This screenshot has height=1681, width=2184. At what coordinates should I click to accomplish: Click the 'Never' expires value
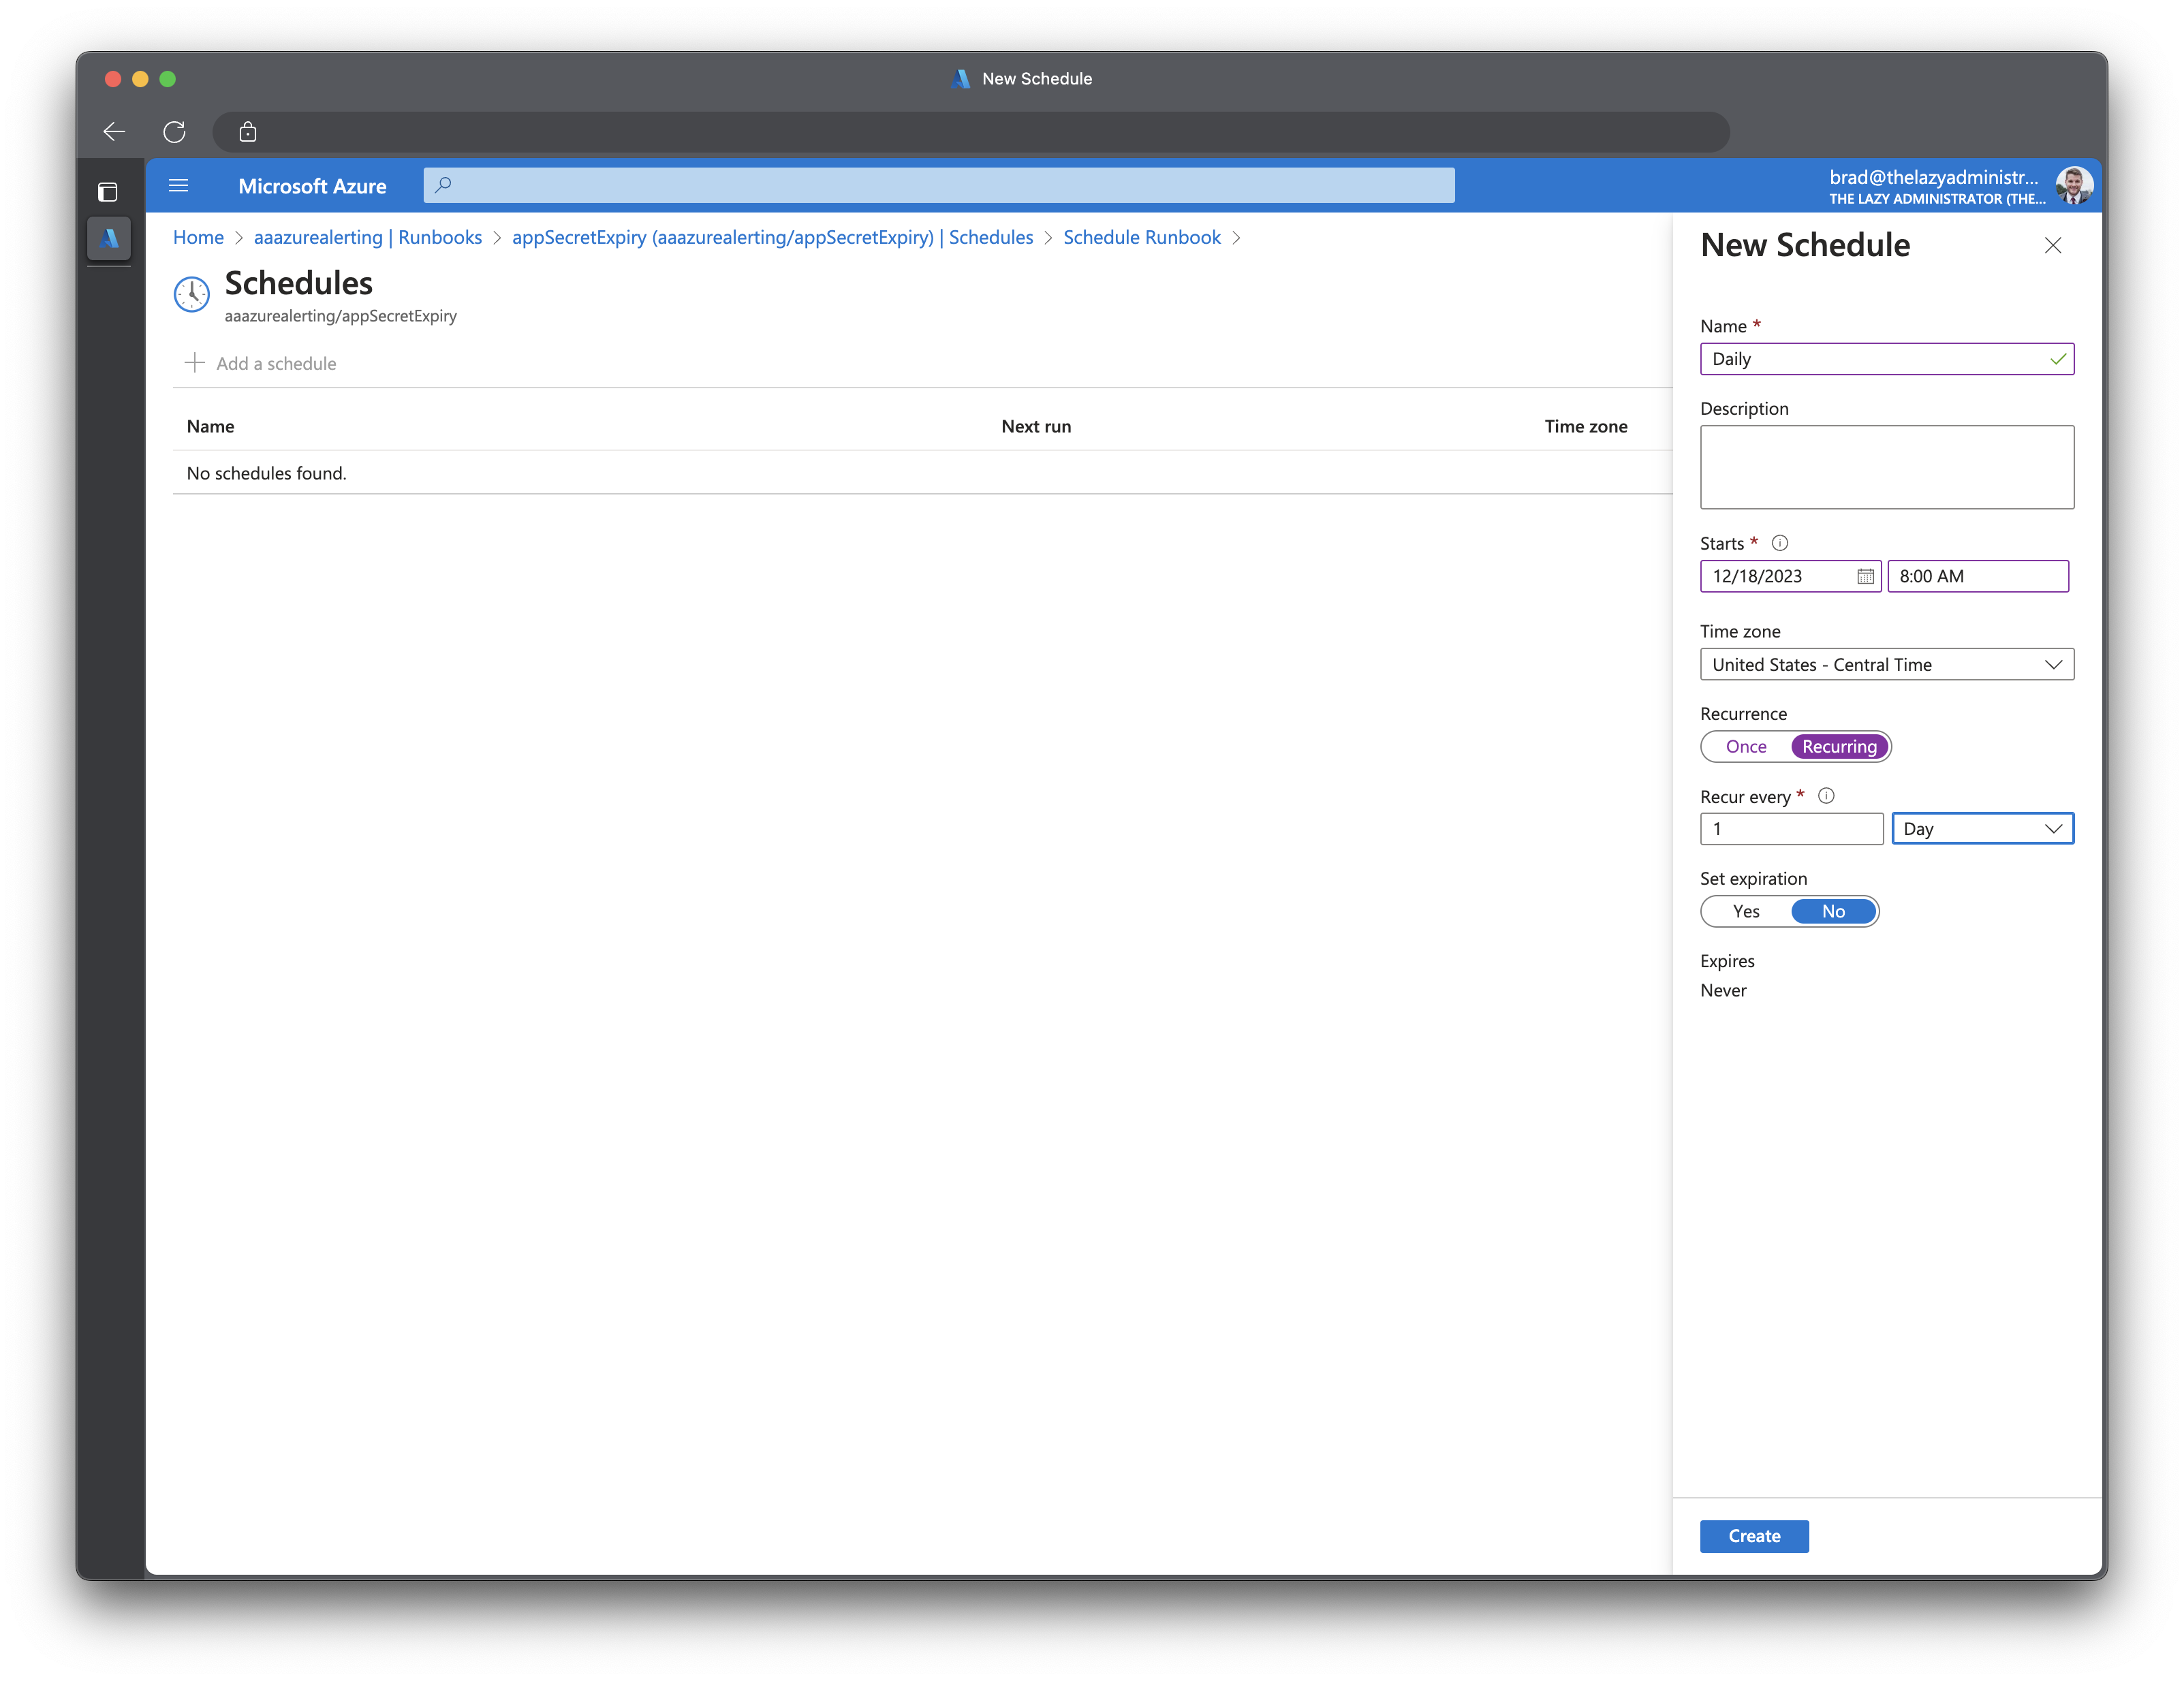pyautogui.click(x=1723, y=990)
